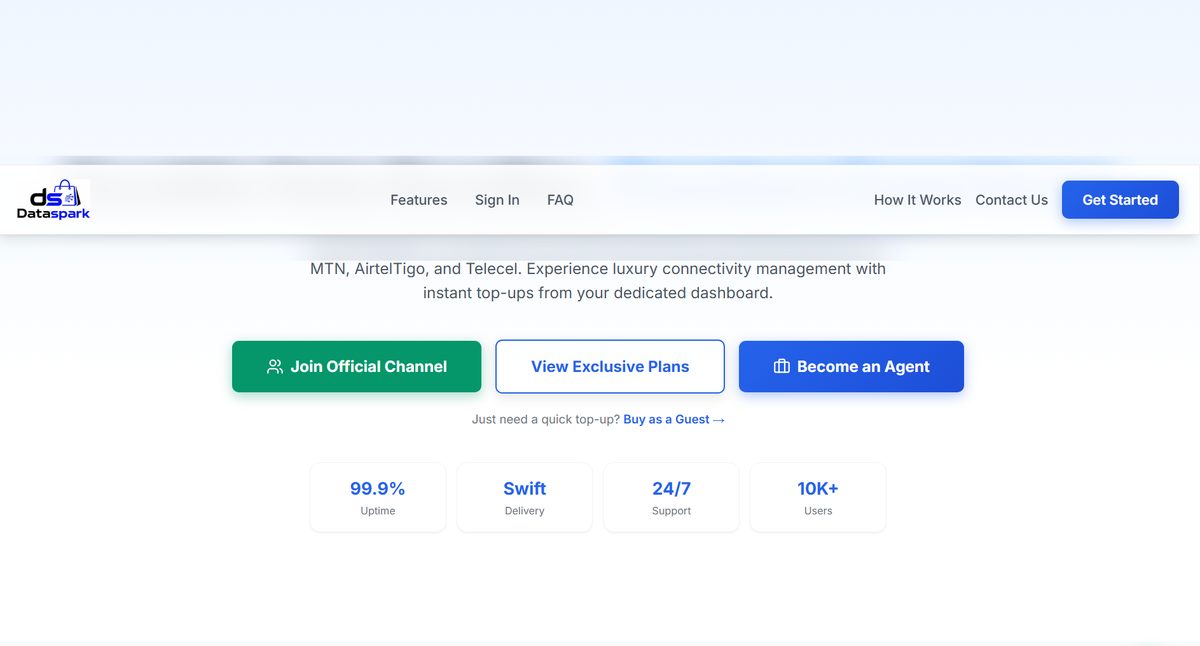Click the Dataspark logo
Viewport: 1200px width, 646px height.
[53, 200]
